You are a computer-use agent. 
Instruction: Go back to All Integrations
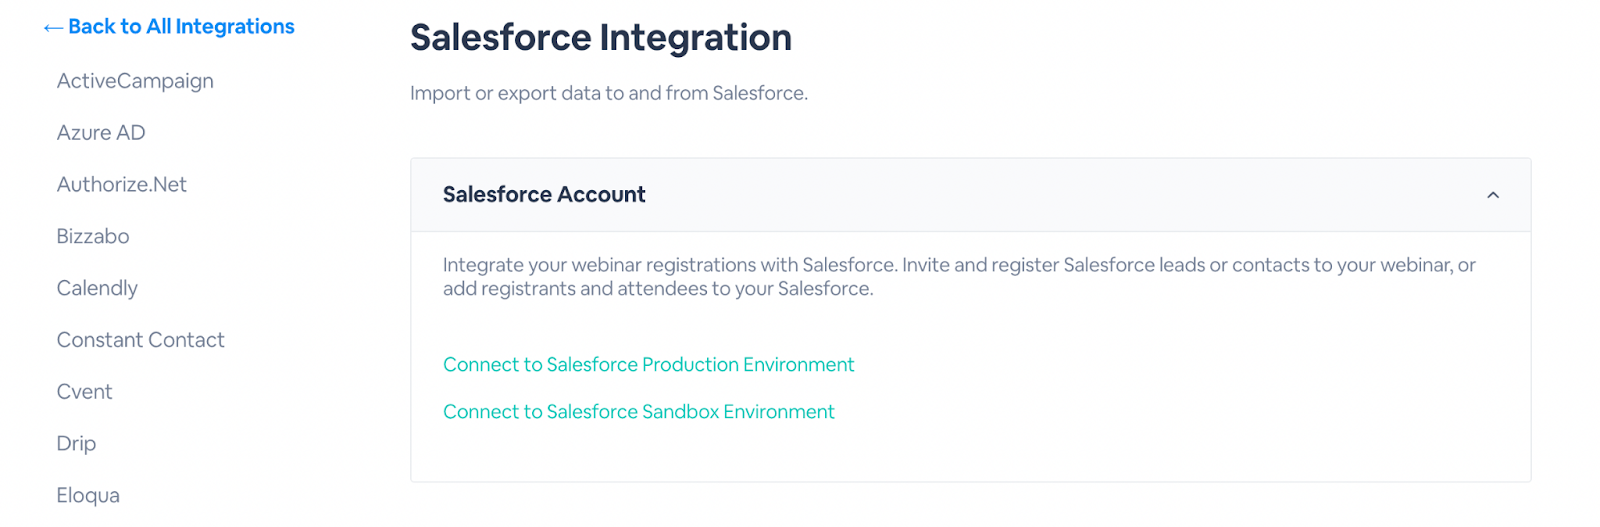(x=181, y=27)
